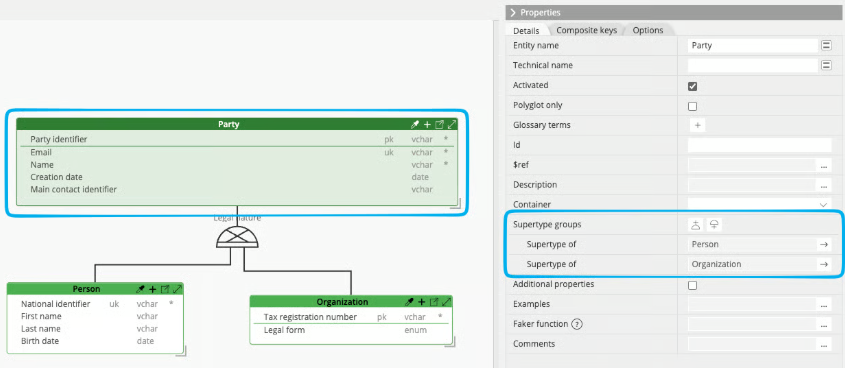
Task: Select the National identifier attribute
Action: 95,304
